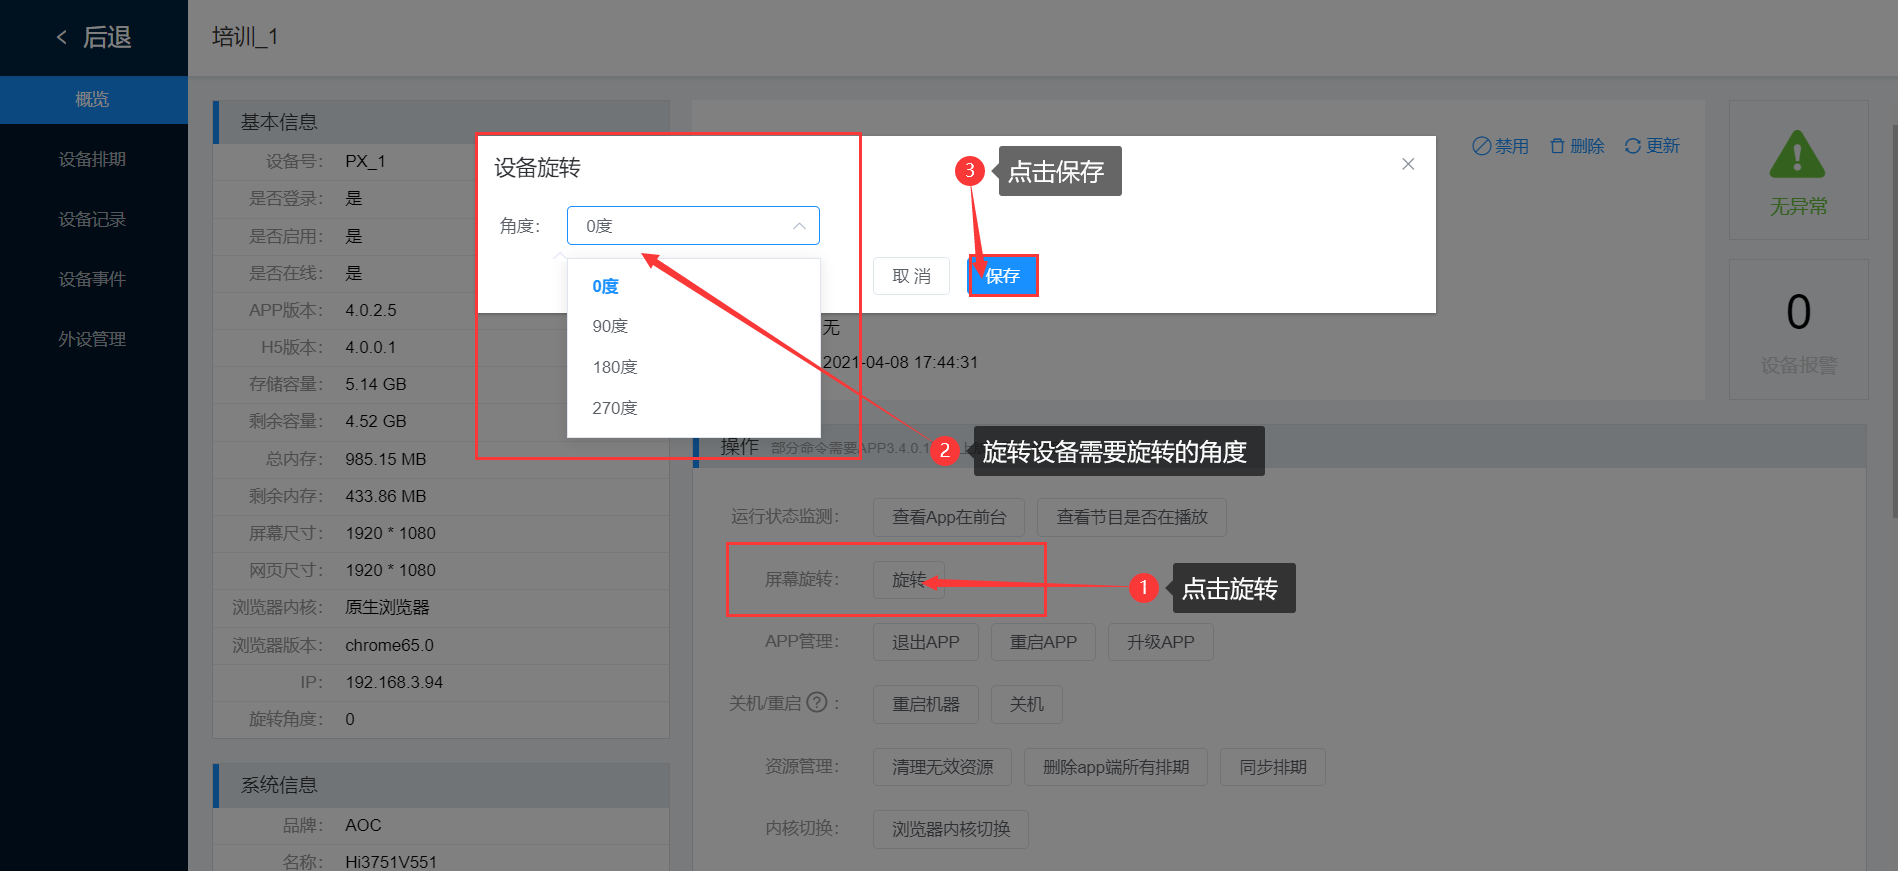The image size is (1898, 871).
Task: Click the 浏览器内核切换 button
Action: coord(951,829)
